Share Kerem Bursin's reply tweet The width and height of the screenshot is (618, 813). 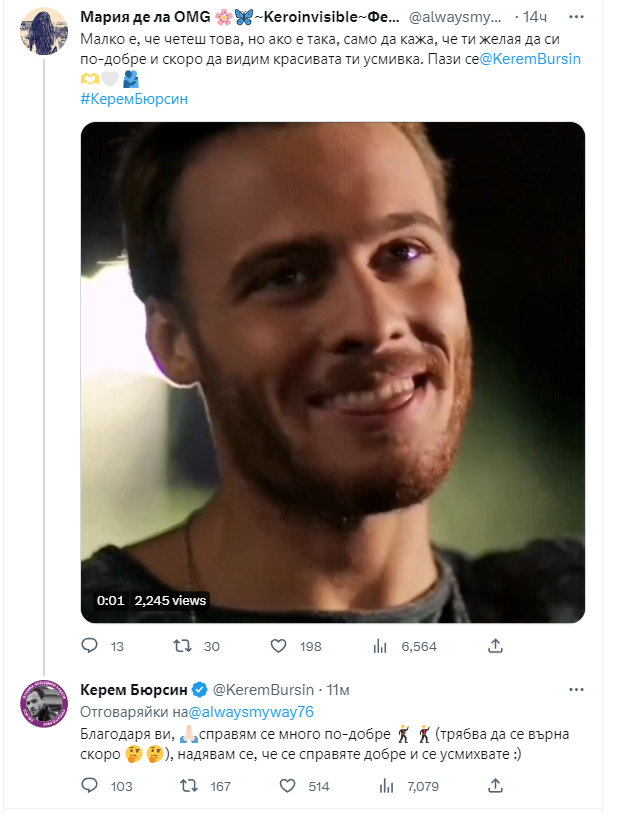click(x=496, y=786)
